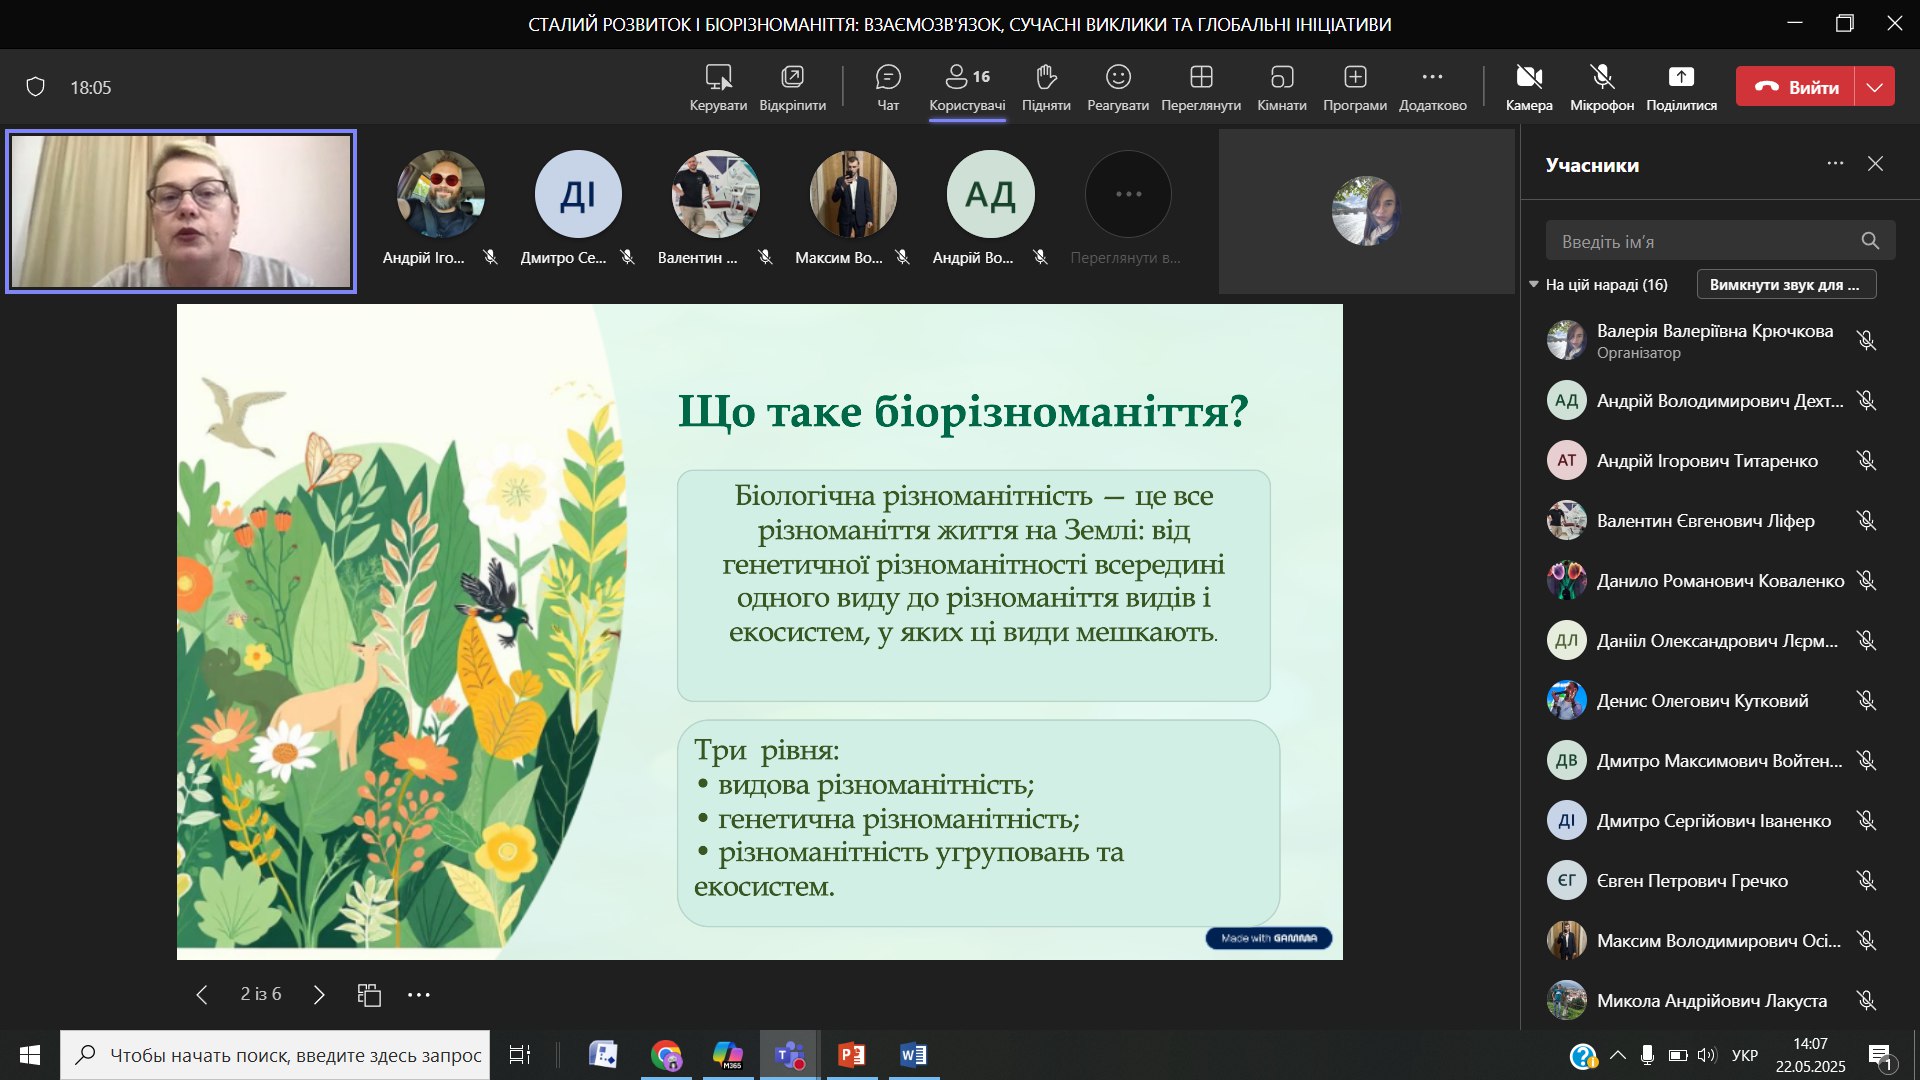Toggle the Camera on
Image resolution: width=1920 pixels, height=1080 pixels.
(x=1528, y=78)
